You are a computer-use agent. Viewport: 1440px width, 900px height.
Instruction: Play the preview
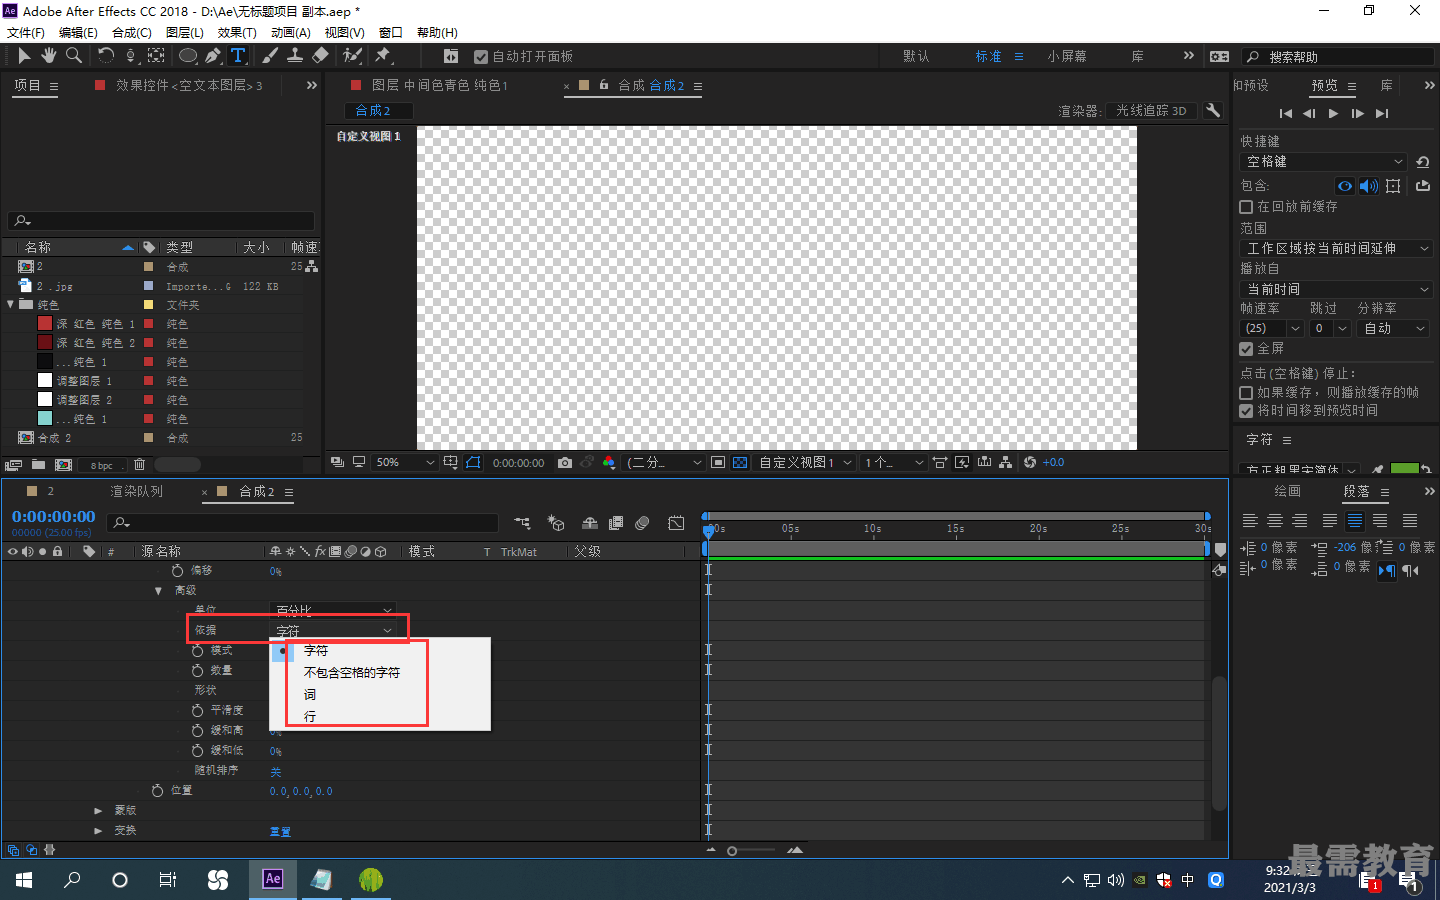coord(1333,113)
